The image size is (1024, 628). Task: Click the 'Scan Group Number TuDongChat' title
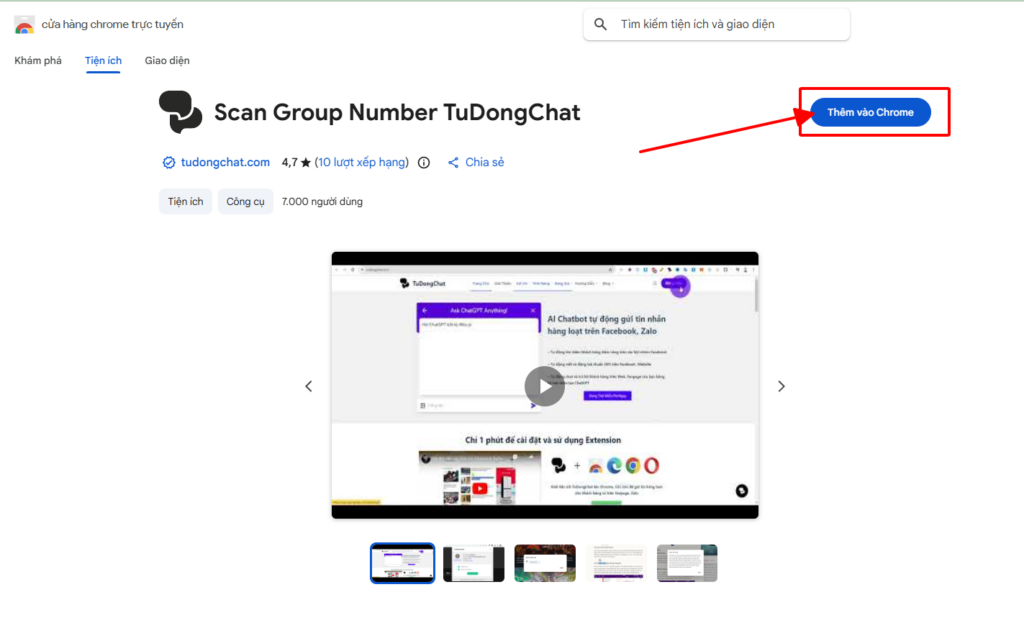click(397, 112)
